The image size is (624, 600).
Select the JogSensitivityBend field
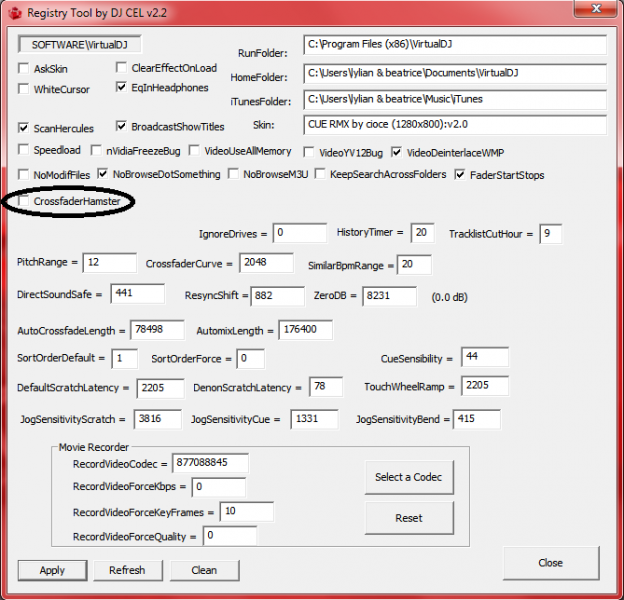pos(477,419)
